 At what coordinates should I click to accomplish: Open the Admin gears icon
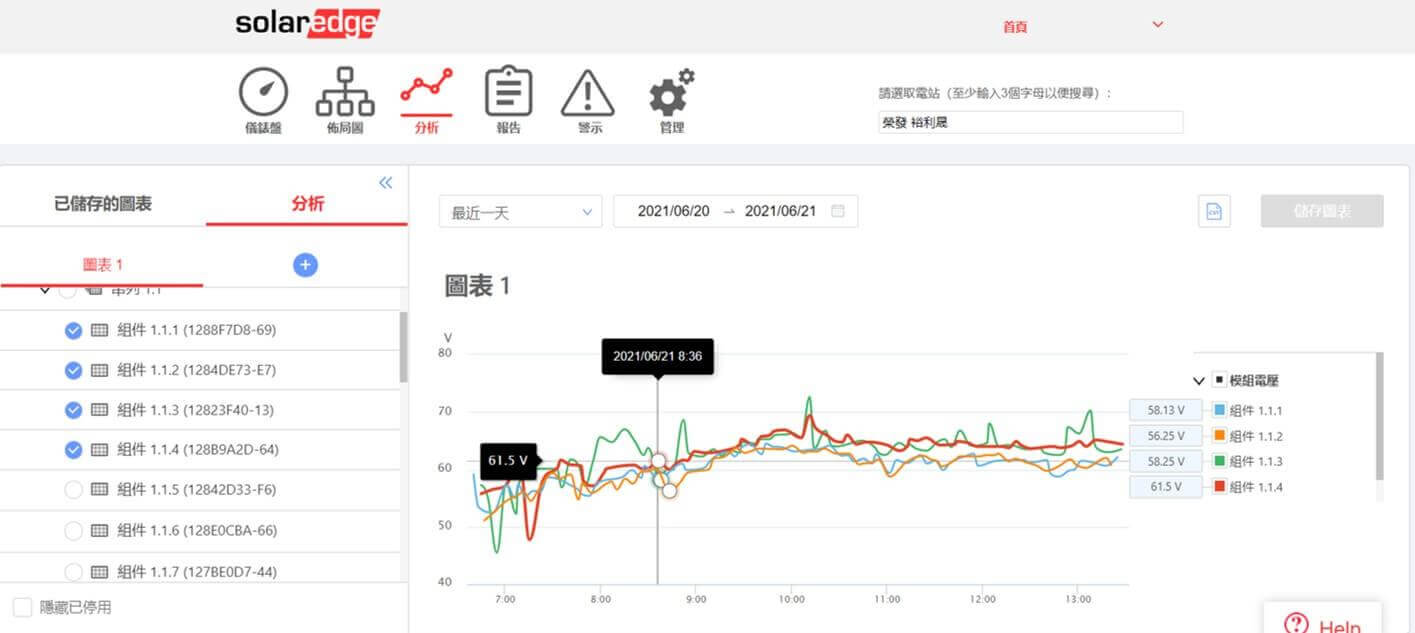point(671,93)
